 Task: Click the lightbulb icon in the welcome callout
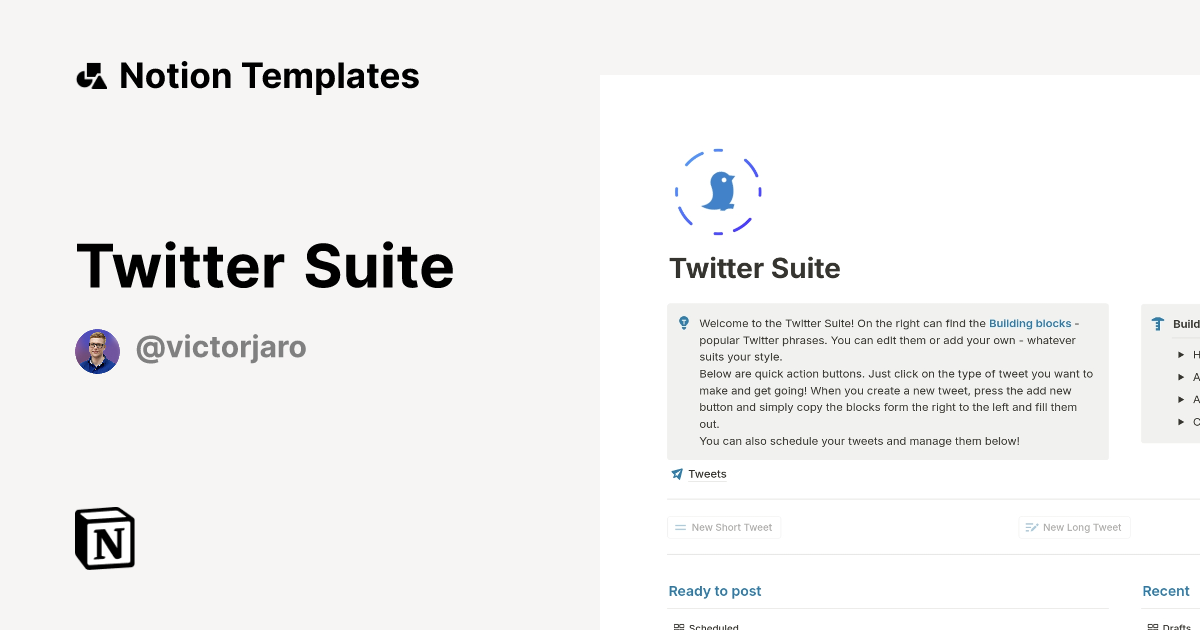click(684, 322)
